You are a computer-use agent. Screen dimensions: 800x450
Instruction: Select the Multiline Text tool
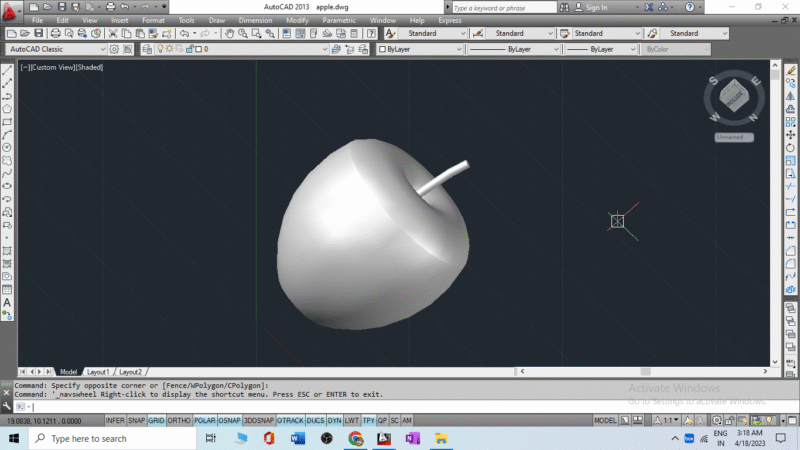pos(7,303)
